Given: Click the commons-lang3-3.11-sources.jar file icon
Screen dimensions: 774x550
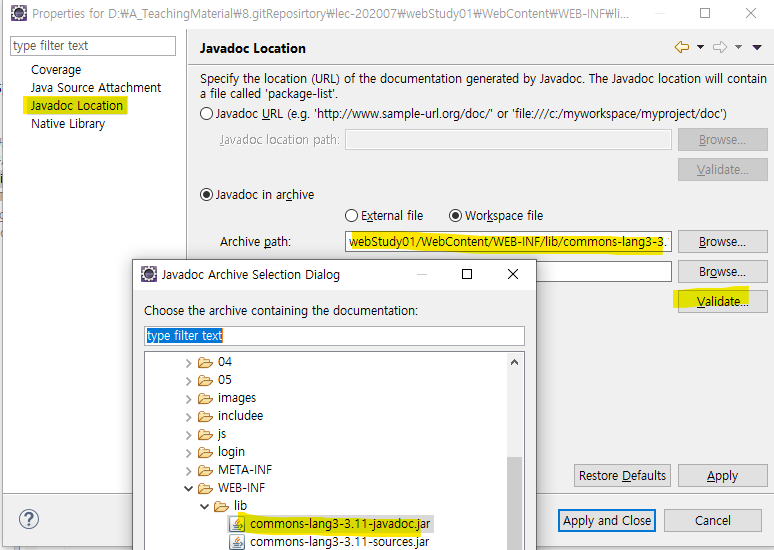Looking at the screenshot, I should pos(237,542).
